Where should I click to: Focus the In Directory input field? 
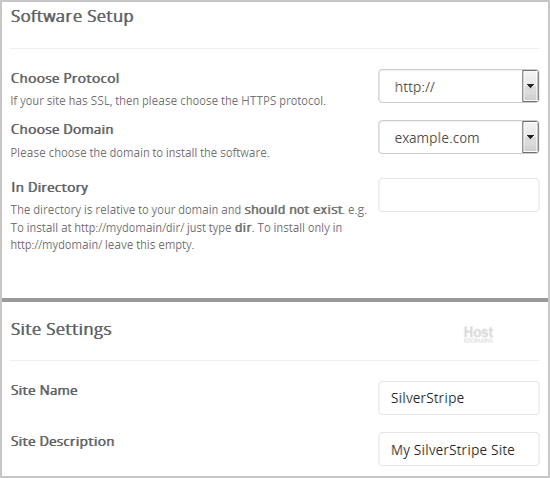pyautogui.click(x=458, y=195)
